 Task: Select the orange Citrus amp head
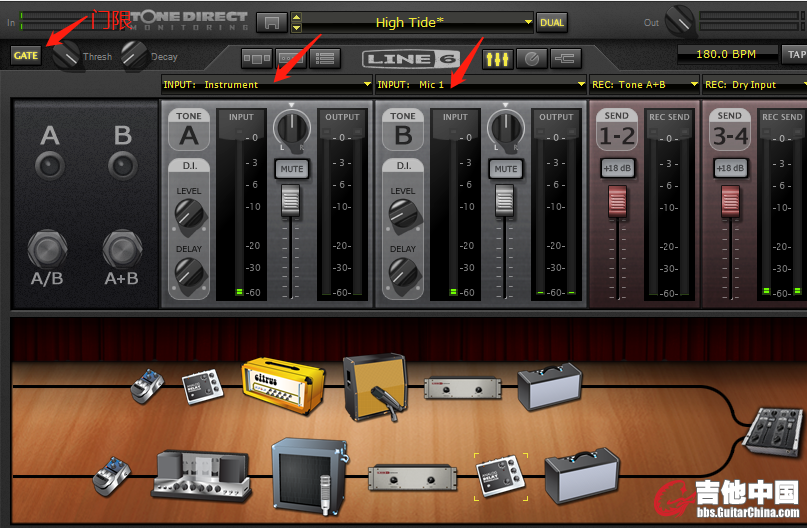(284, 386)
